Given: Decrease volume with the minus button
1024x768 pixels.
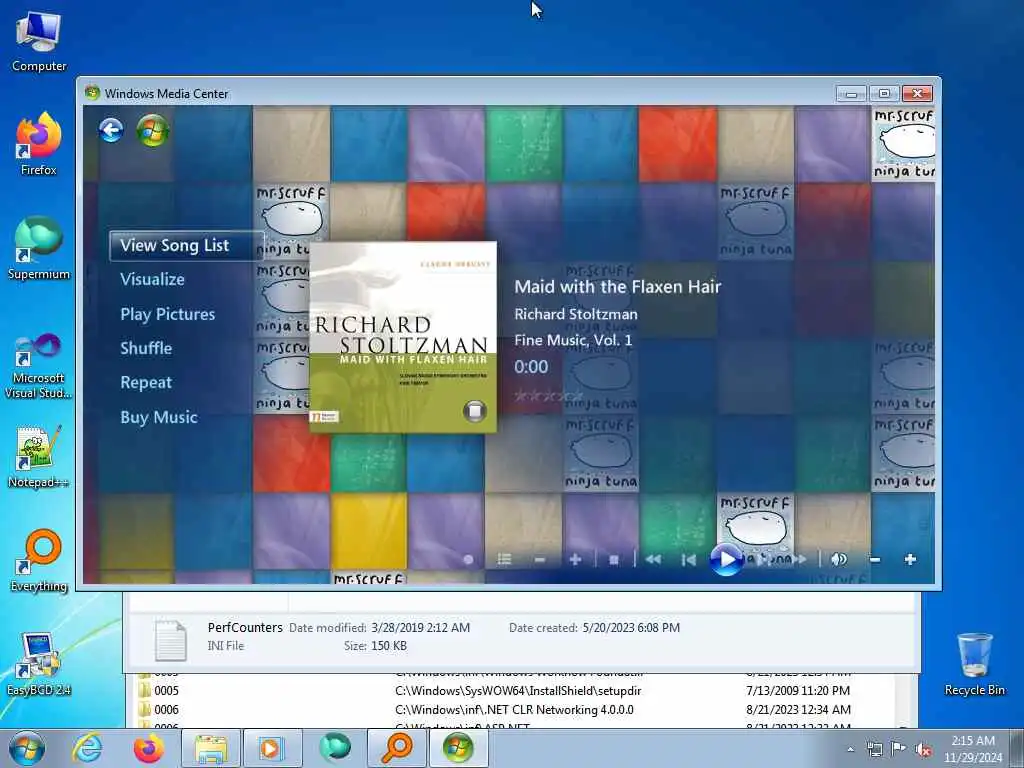Looking at the screenshot, I should click(x=874, y=560).
